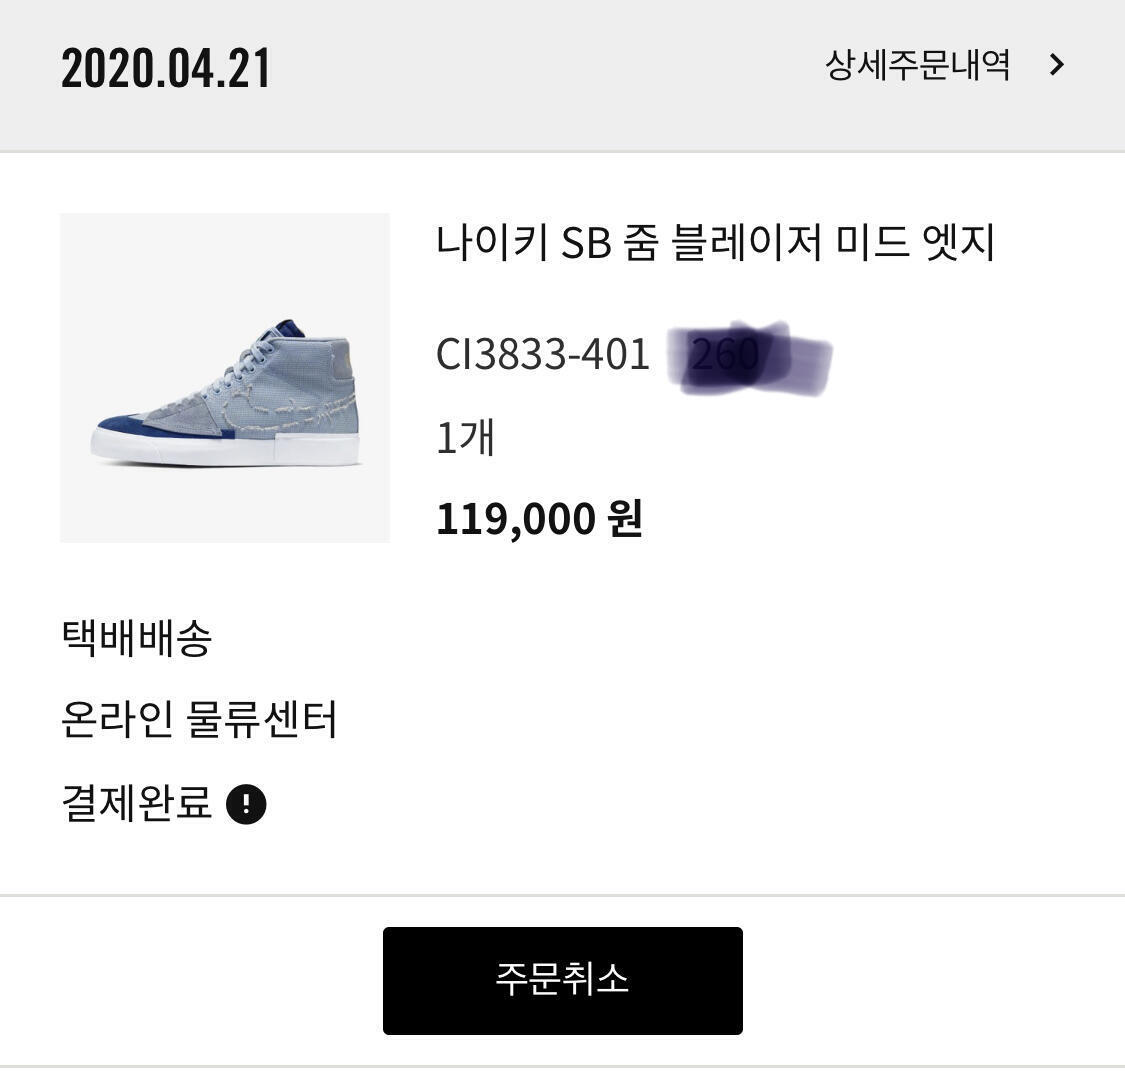Click the 결제완료 payment status text
This screenshot has height=1074, width=1125.
coord(137,803)
